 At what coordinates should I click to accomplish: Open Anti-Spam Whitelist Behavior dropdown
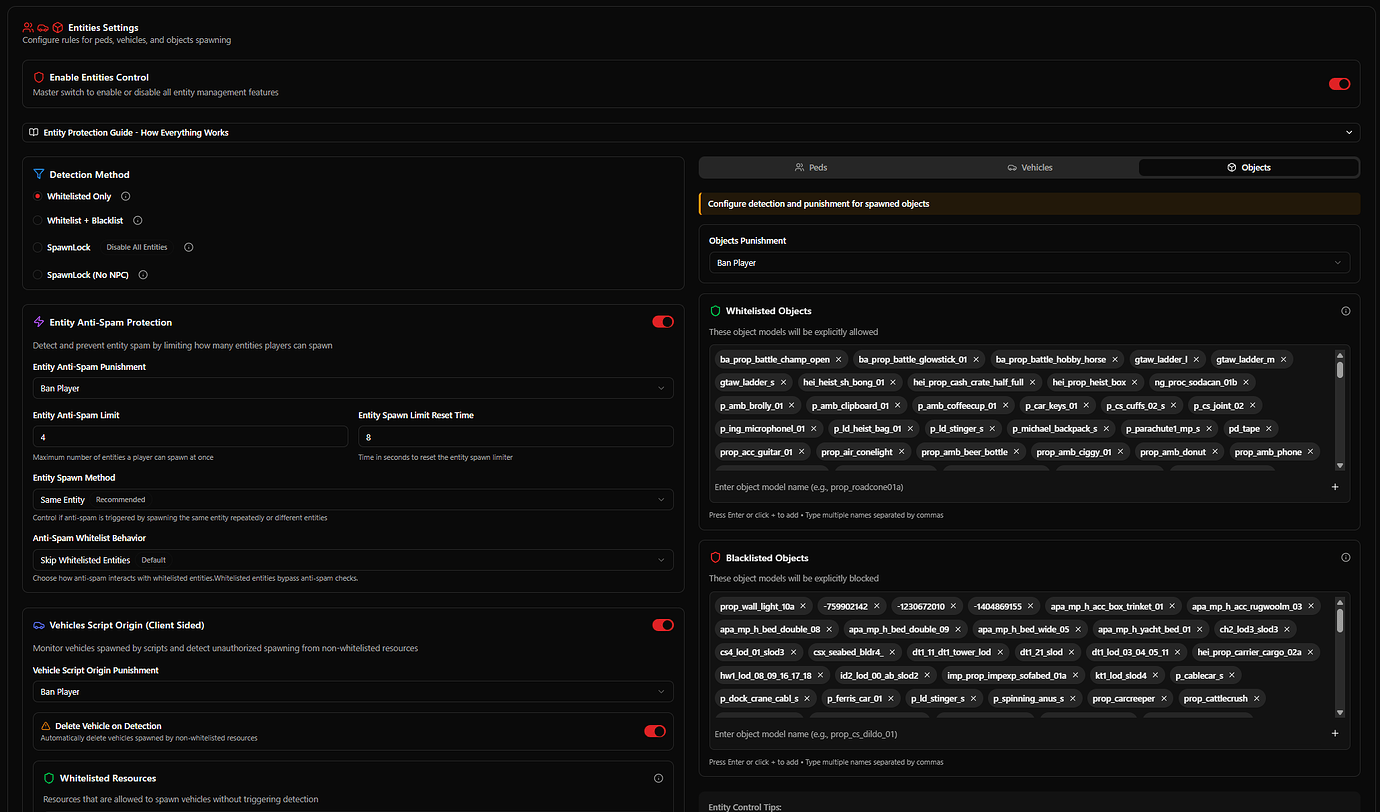353,560
